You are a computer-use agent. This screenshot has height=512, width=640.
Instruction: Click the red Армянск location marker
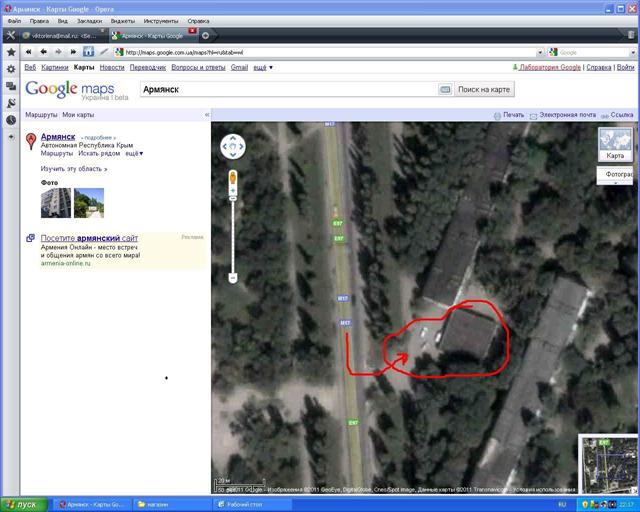(32, 142)
